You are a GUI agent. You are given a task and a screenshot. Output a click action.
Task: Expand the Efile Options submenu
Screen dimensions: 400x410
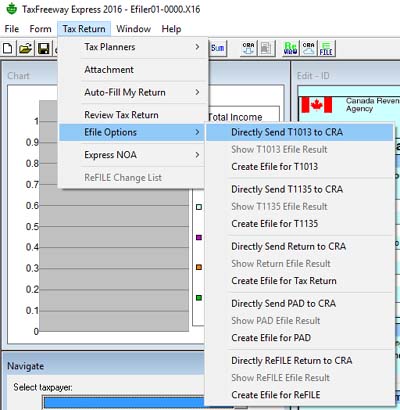tap(132, 132)
